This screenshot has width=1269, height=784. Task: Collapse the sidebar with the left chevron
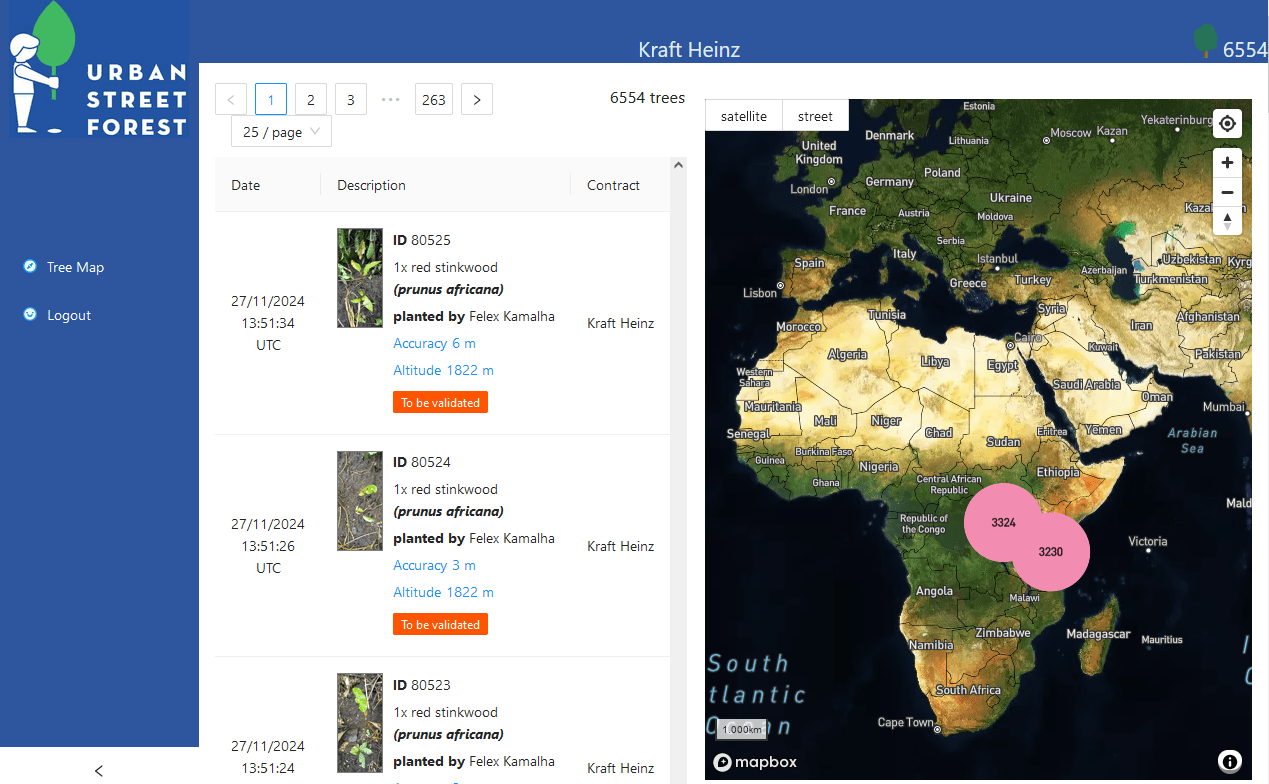click(x=98, y=770)
